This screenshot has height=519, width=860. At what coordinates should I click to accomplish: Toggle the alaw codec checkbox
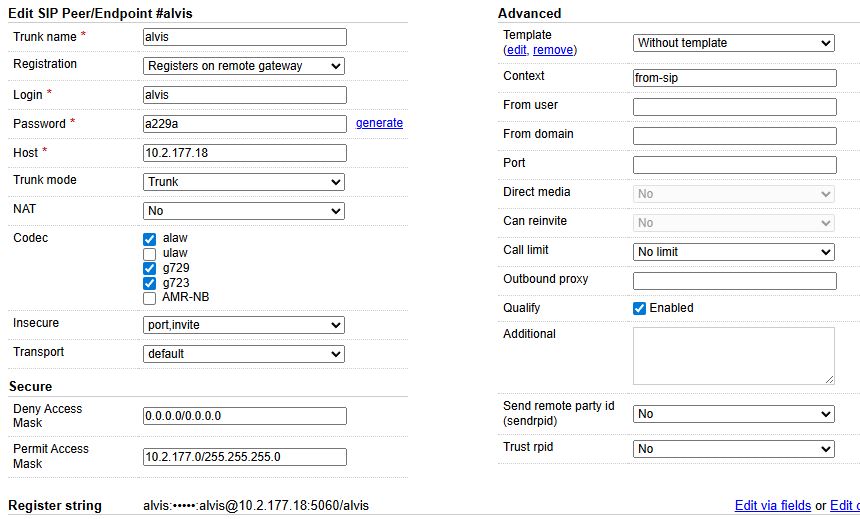tap(149, 239)
